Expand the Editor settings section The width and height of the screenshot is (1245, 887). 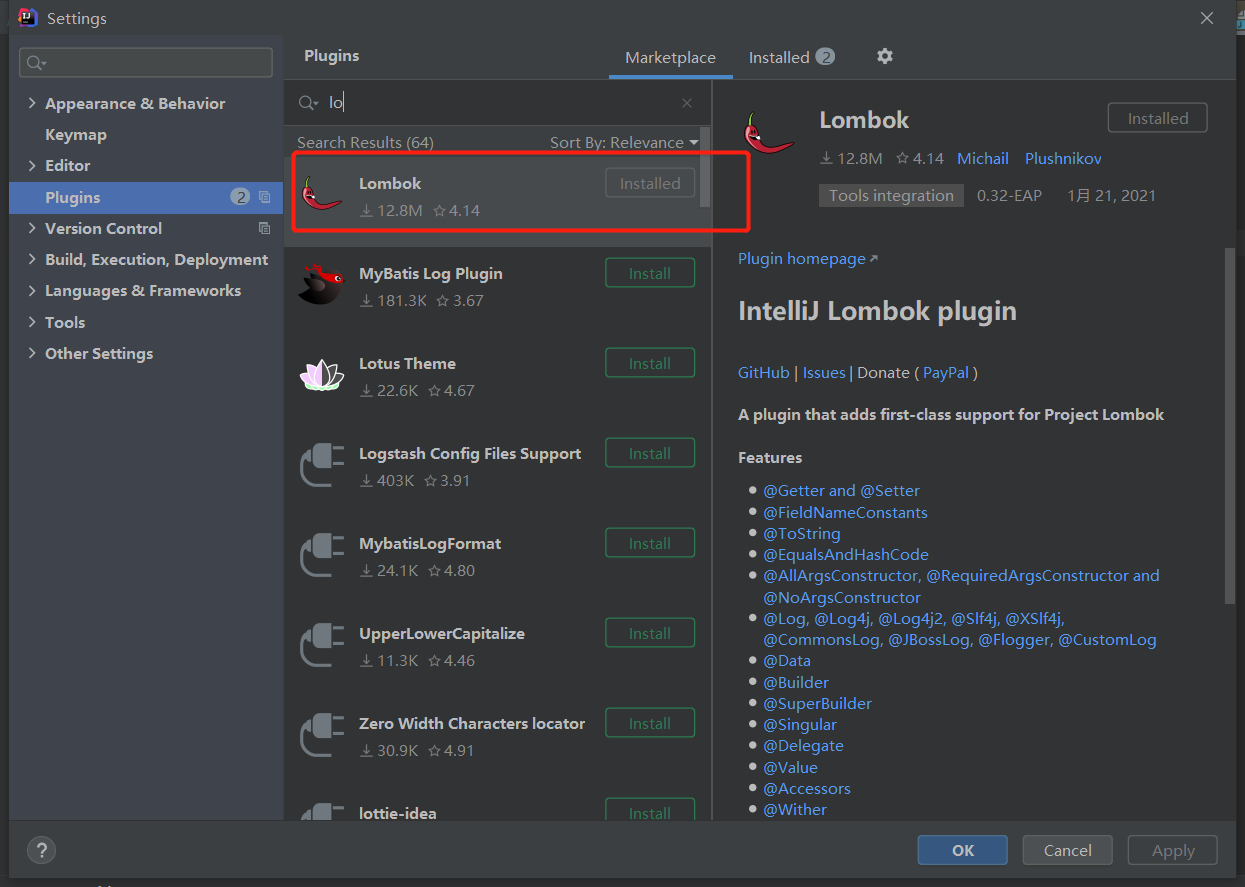32,165
